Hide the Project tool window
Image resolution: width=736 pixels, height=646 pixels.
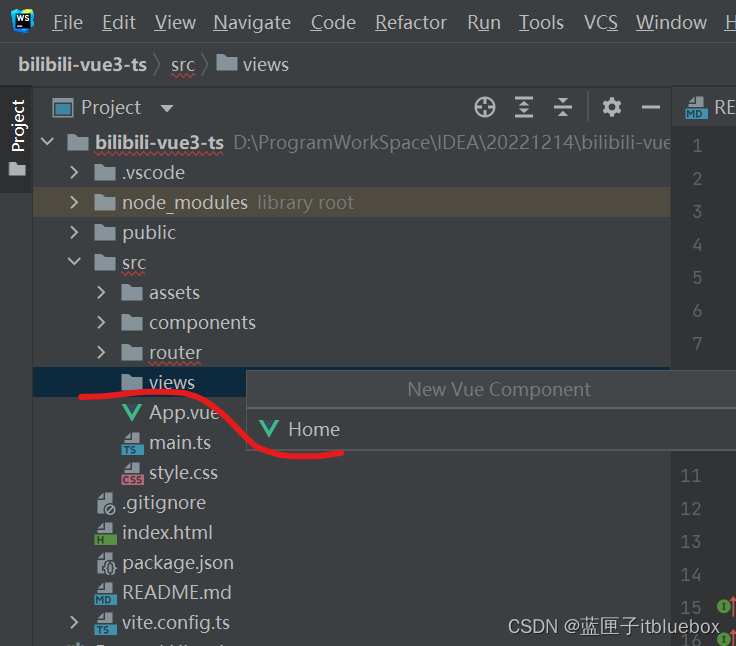click(651, 107)
